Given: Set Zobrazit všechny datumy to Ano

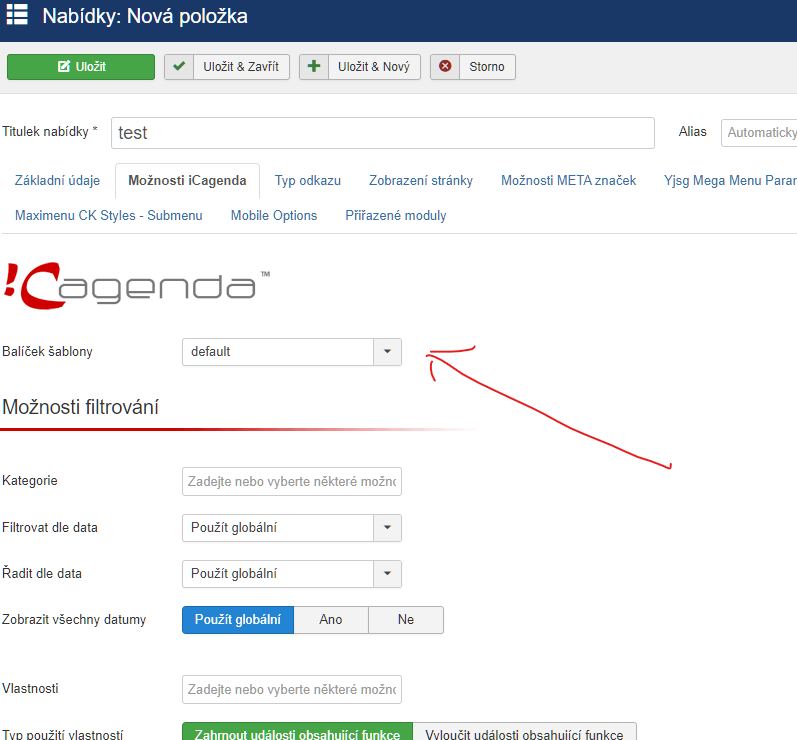Looking at the screenshot, I should tap(331, 620).
